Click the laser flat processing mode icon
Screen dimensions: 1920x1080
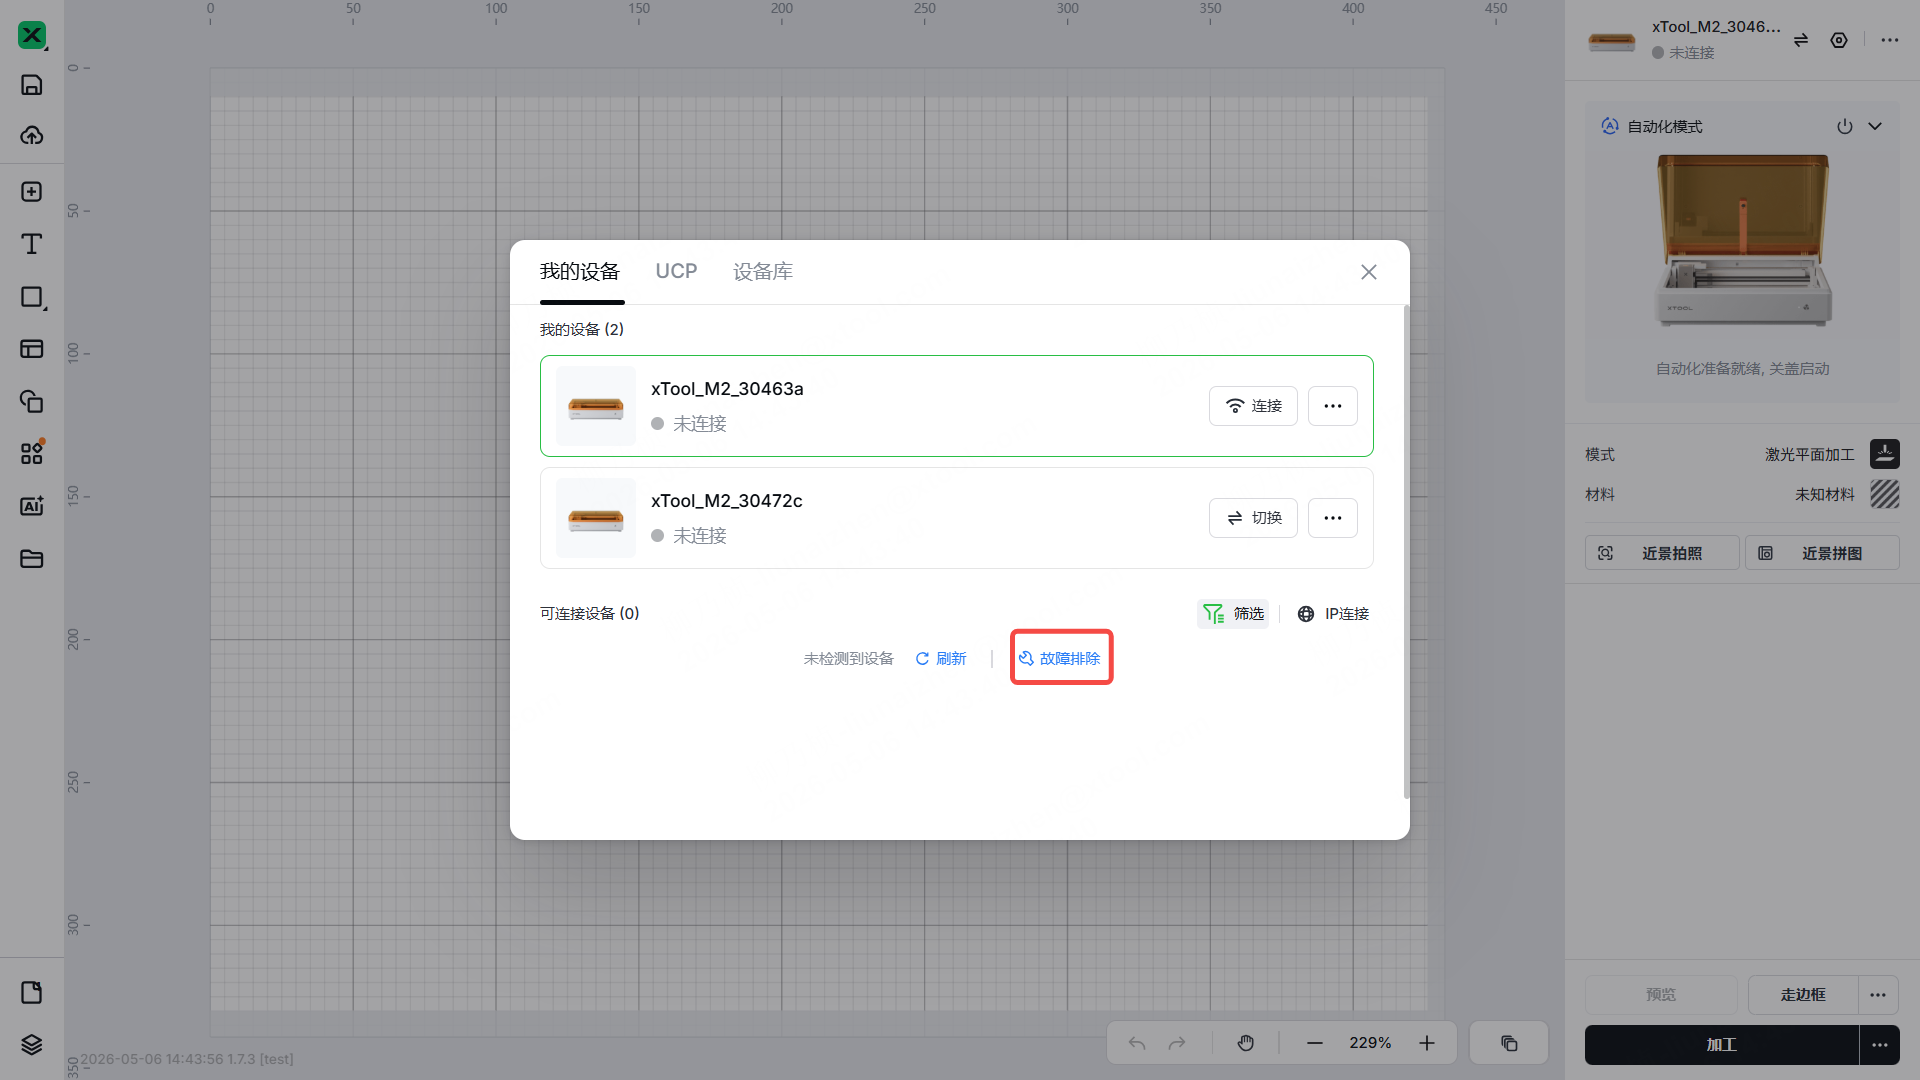pyautogui.click(x=1885, y=454)
